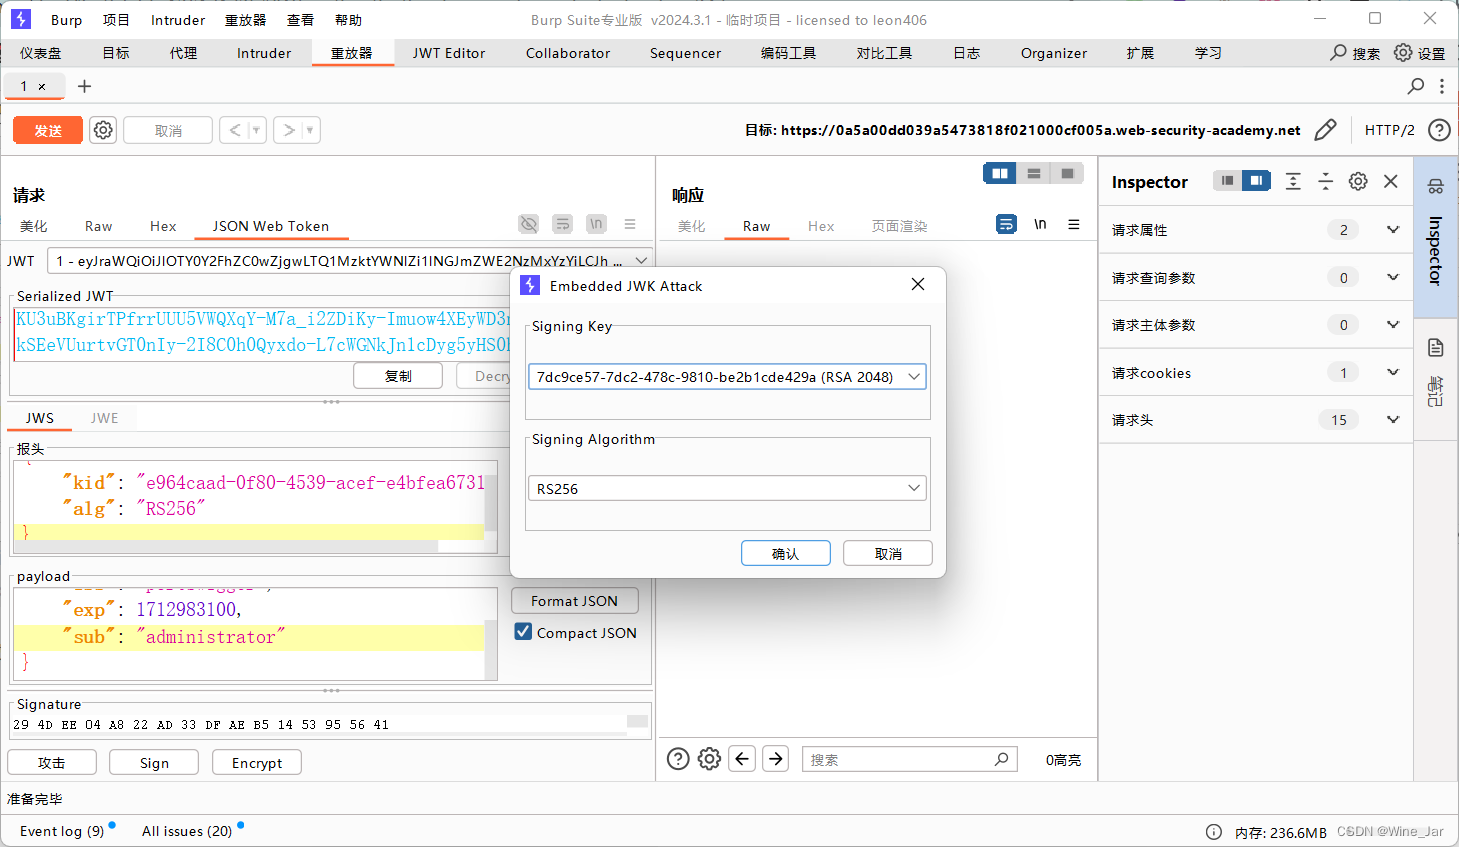
Task: Open the help icon beside HTTP/2
Action: tap(1439, 130)
